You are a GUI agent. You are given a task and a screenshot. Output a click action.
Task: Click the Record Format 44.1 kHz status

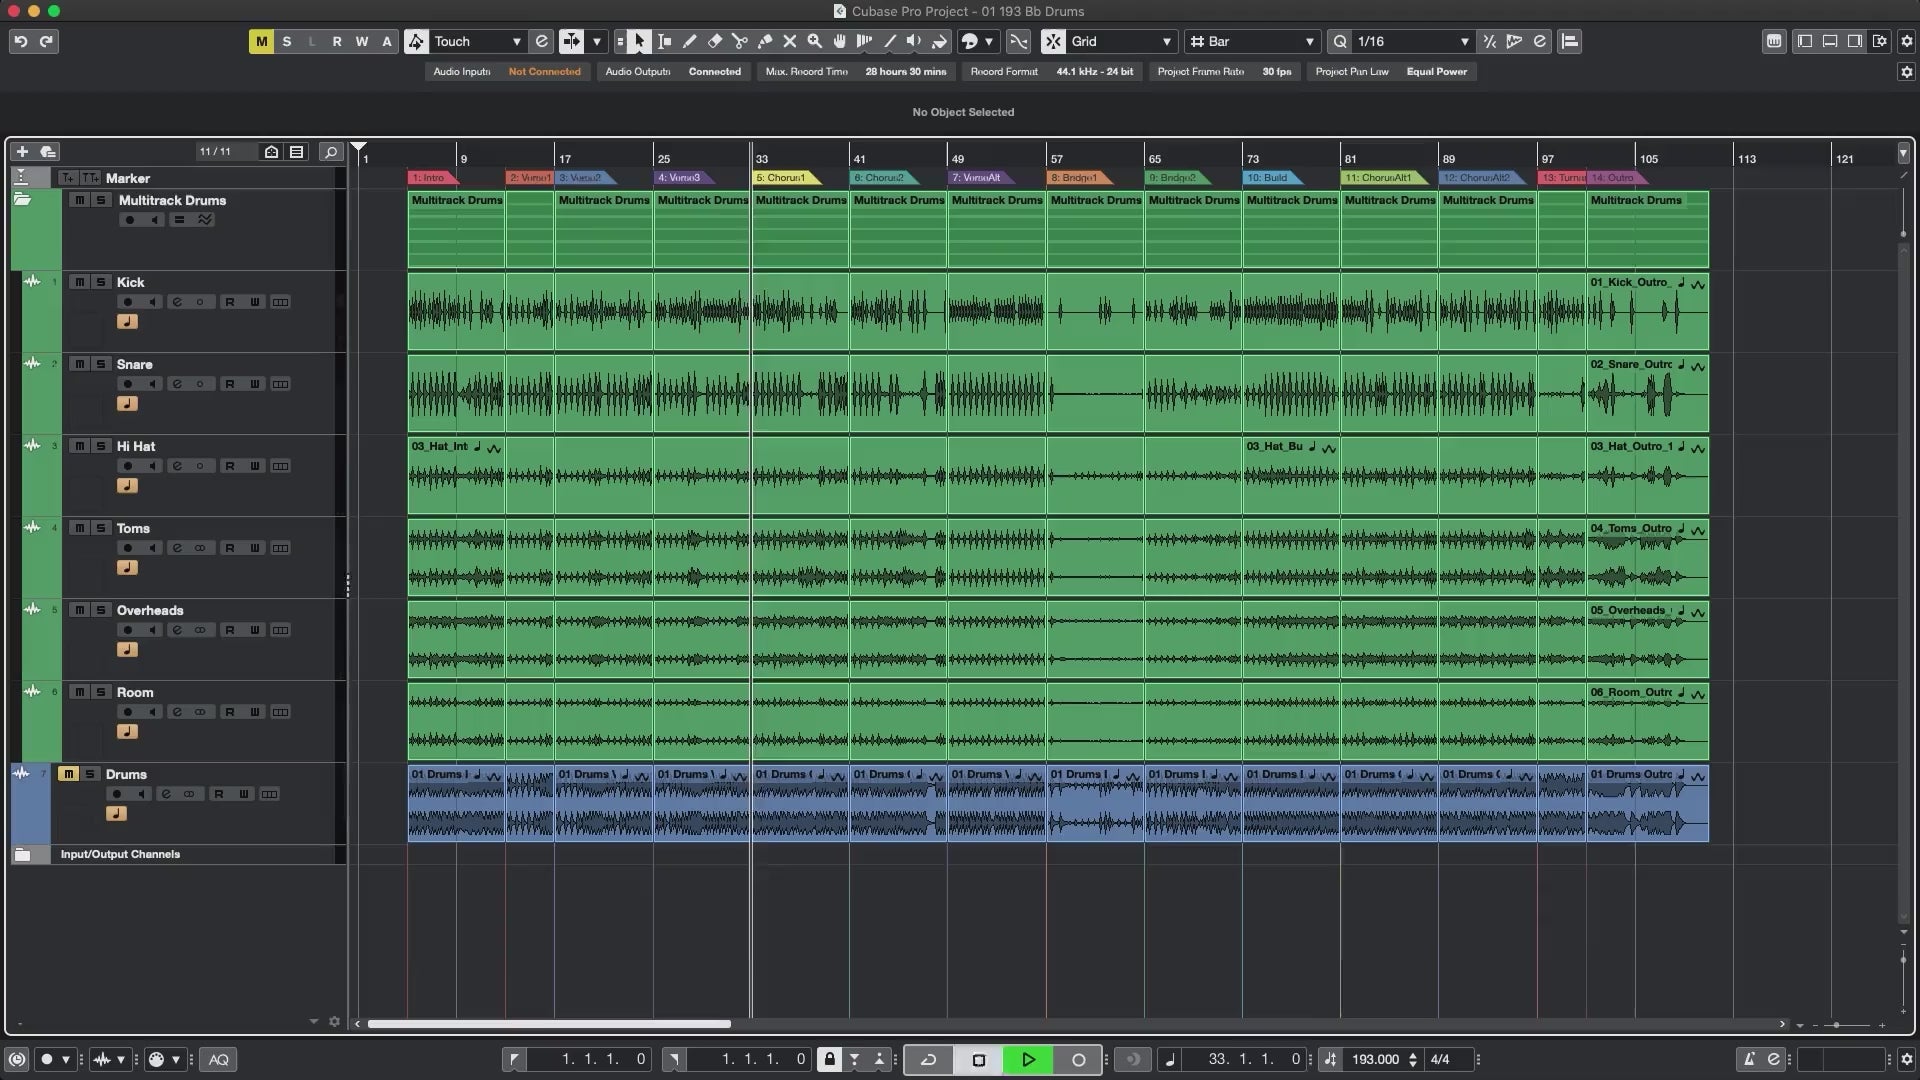click(1052, 72)
